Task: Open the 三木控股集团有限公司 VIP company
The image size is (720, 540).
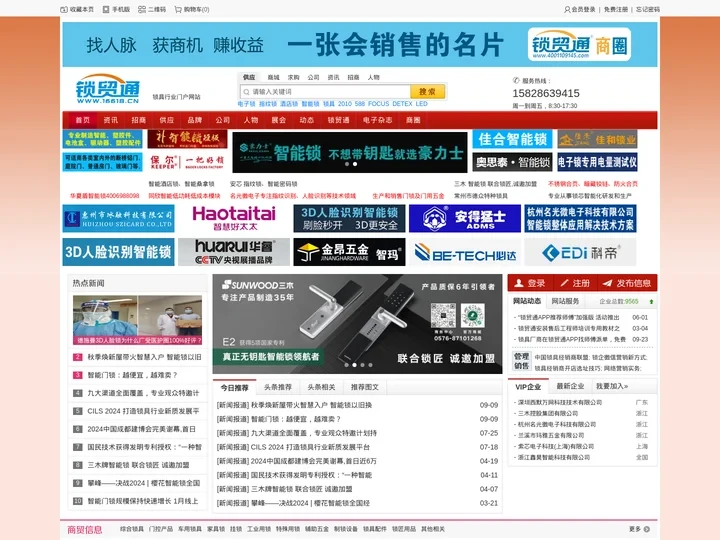Action: [x=548, y=413]
